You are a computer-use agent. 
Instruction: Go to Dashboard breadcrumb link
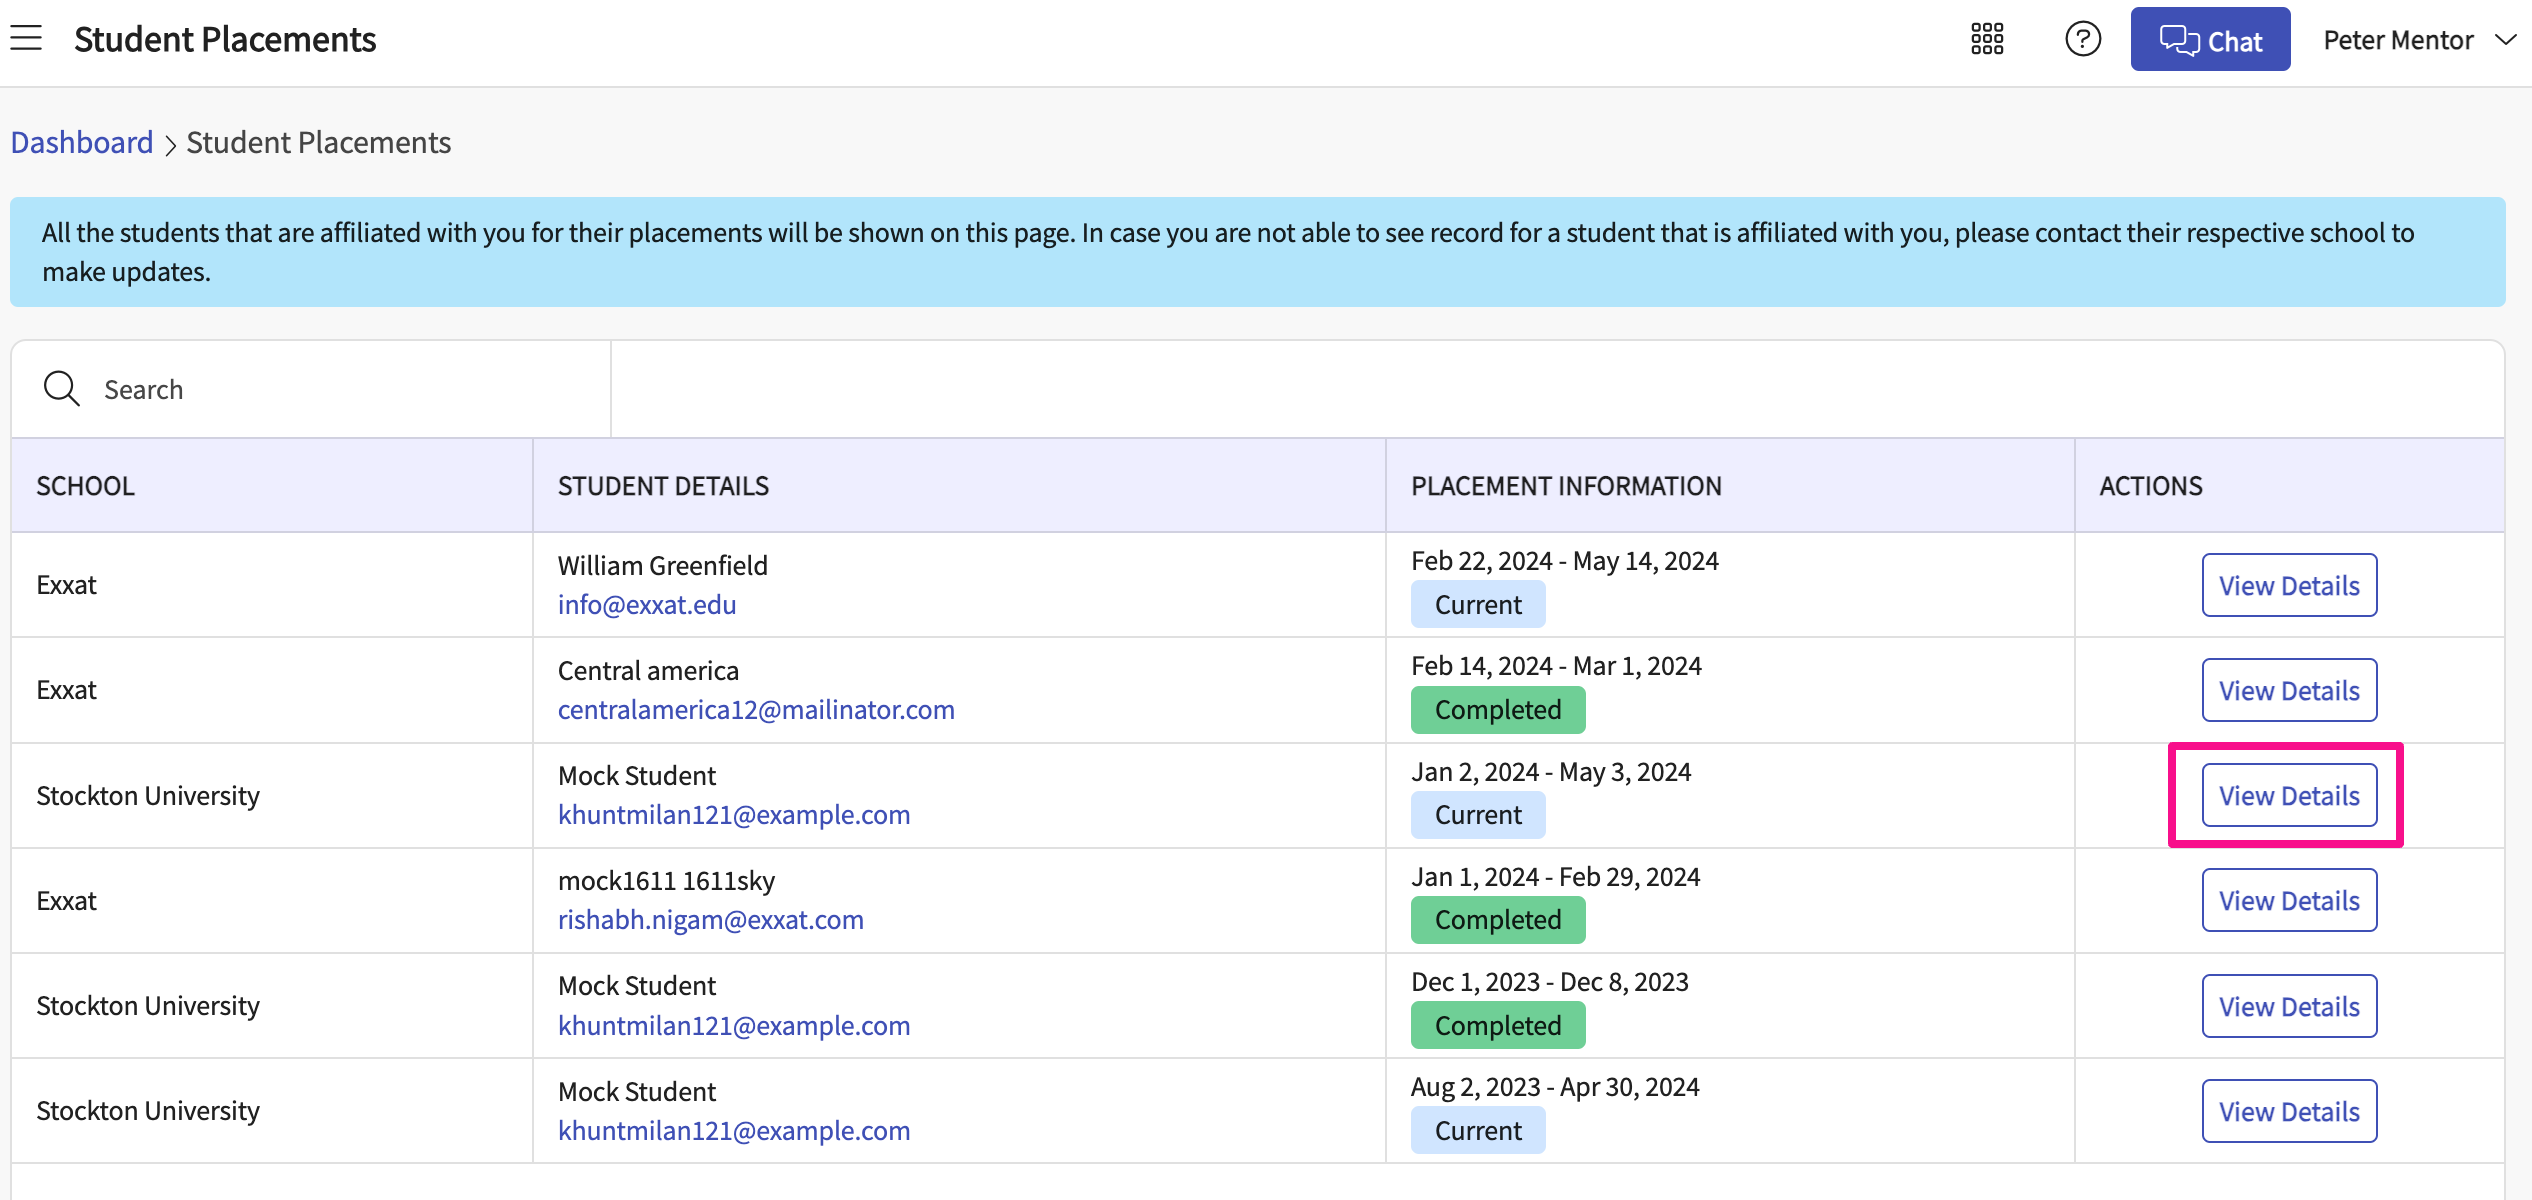tap(82, 142)
